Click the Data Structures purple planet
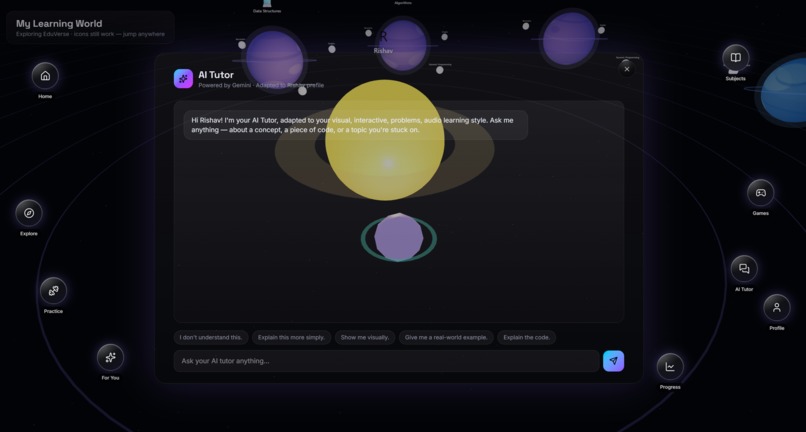Screen dimensions: 806x432 point(274,58)
